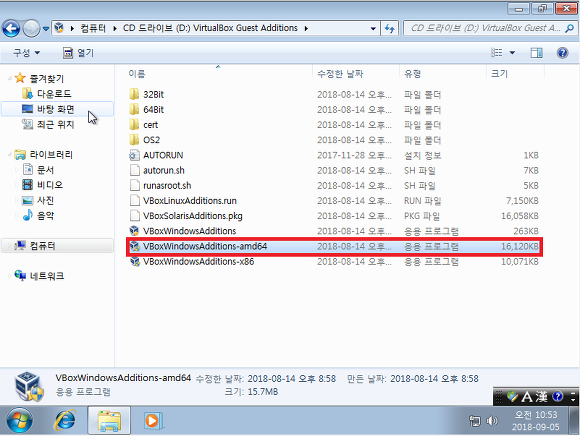Select the AUTORUN setup info icon
Image resolution: width=580 pixels, height=436 pixels.
point(134,155)
